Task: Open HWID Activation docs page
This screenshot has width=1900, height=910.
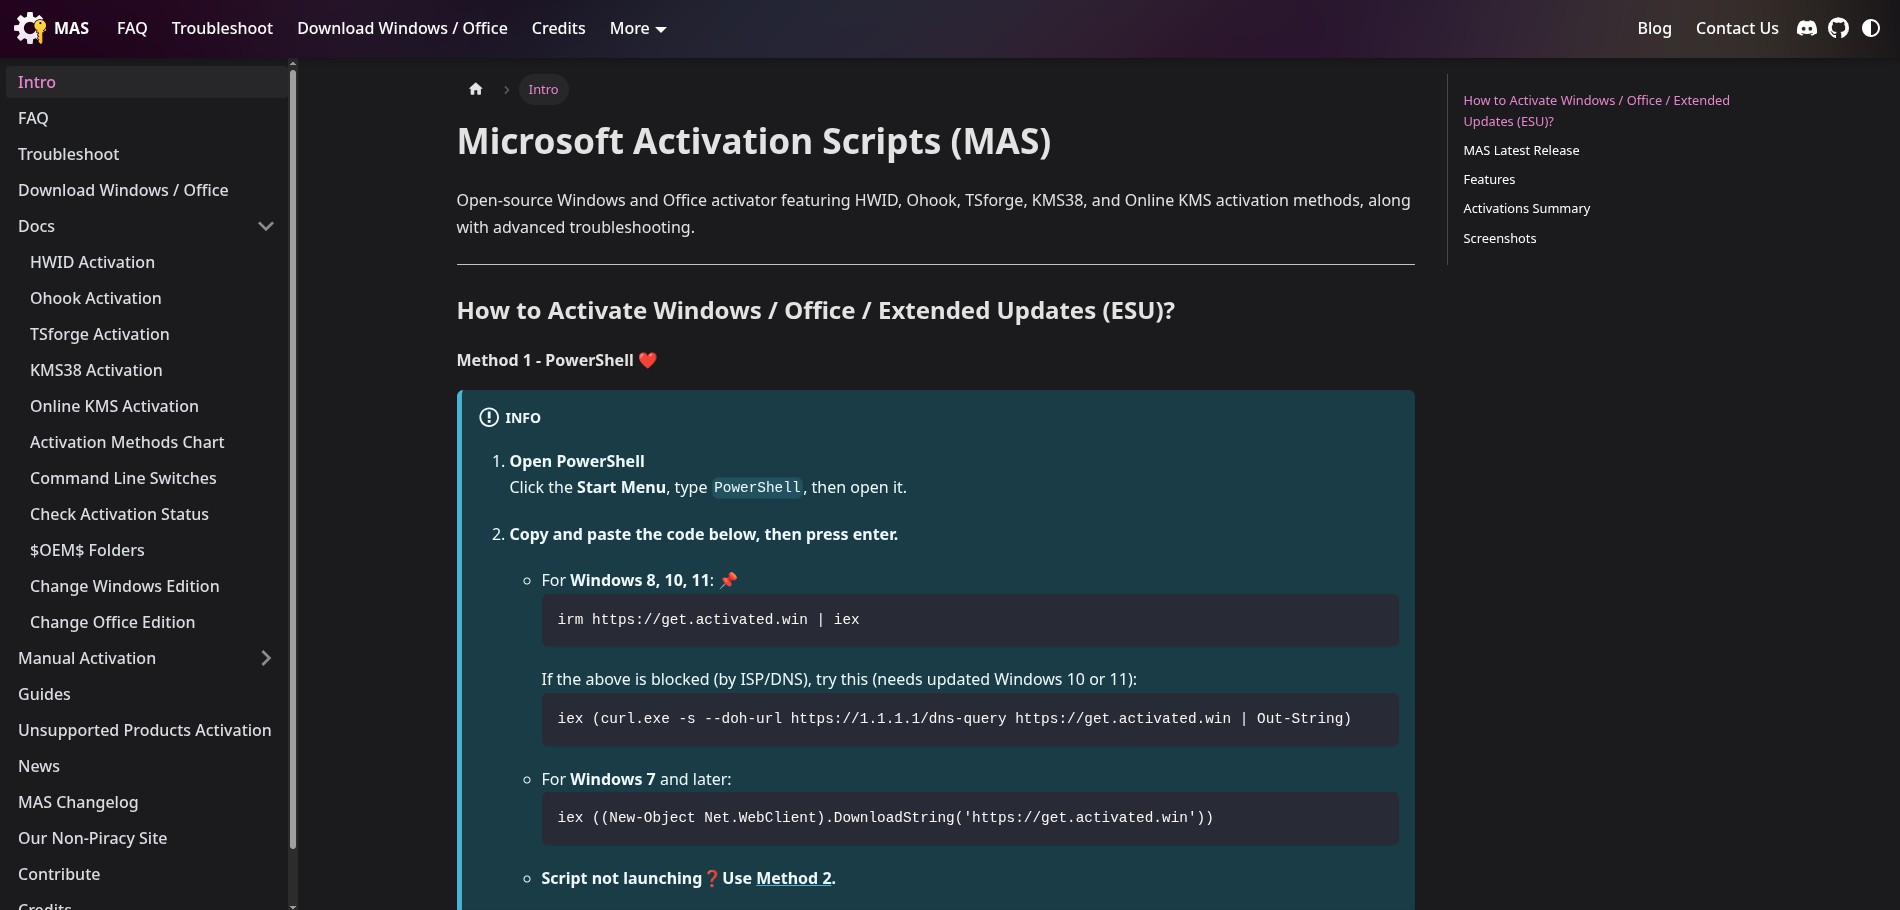Action: pyautogui.click(x=92, y=262)
